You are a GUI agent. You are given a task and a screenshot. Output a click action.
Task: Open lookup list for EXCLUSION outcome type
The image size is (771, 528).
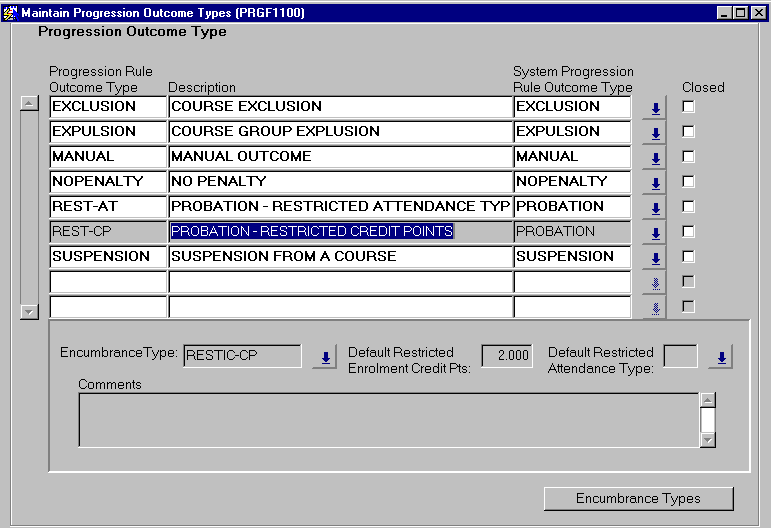655,108
